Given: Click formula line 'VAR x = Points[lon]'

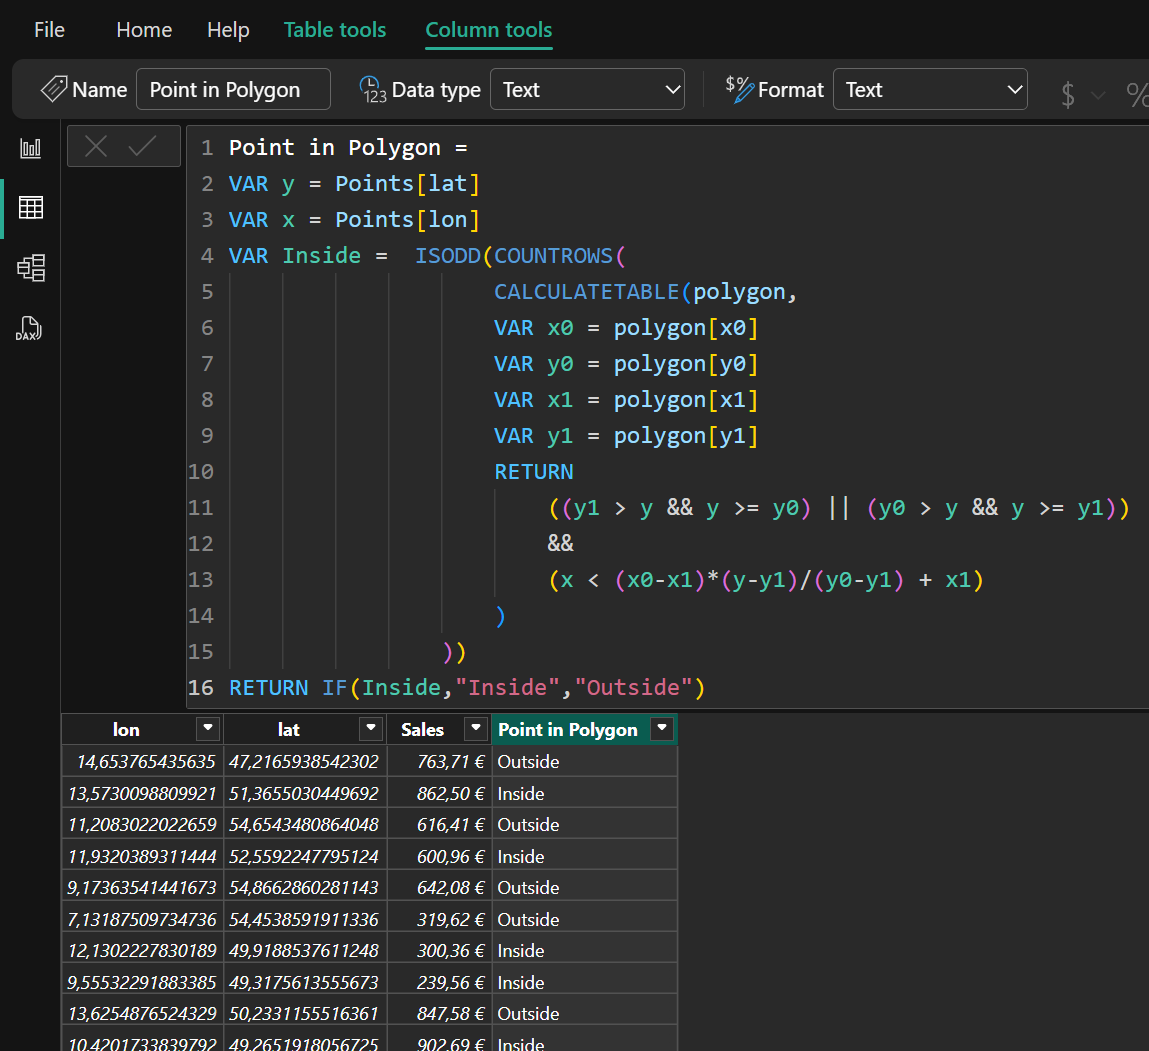Looking at the screenshot, I should (354, 220).
